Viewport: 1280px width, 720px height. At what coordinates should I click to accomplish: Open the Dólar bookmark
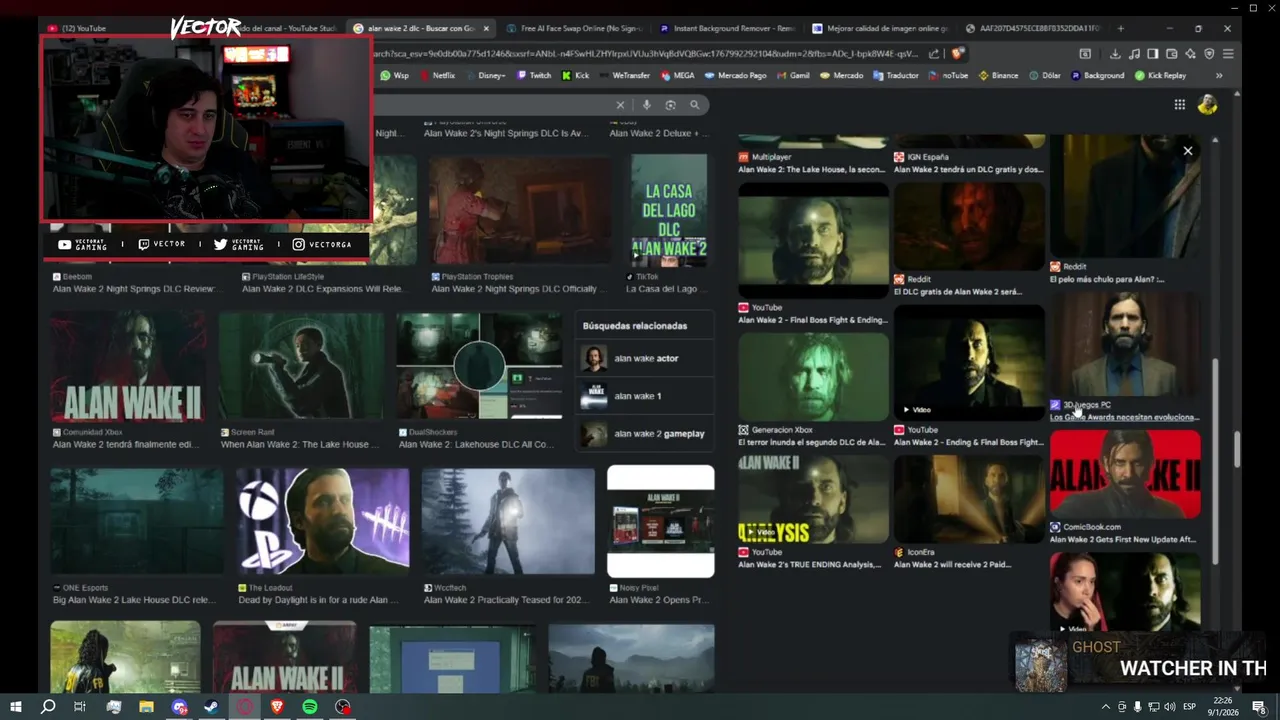tap(1044, 75)
